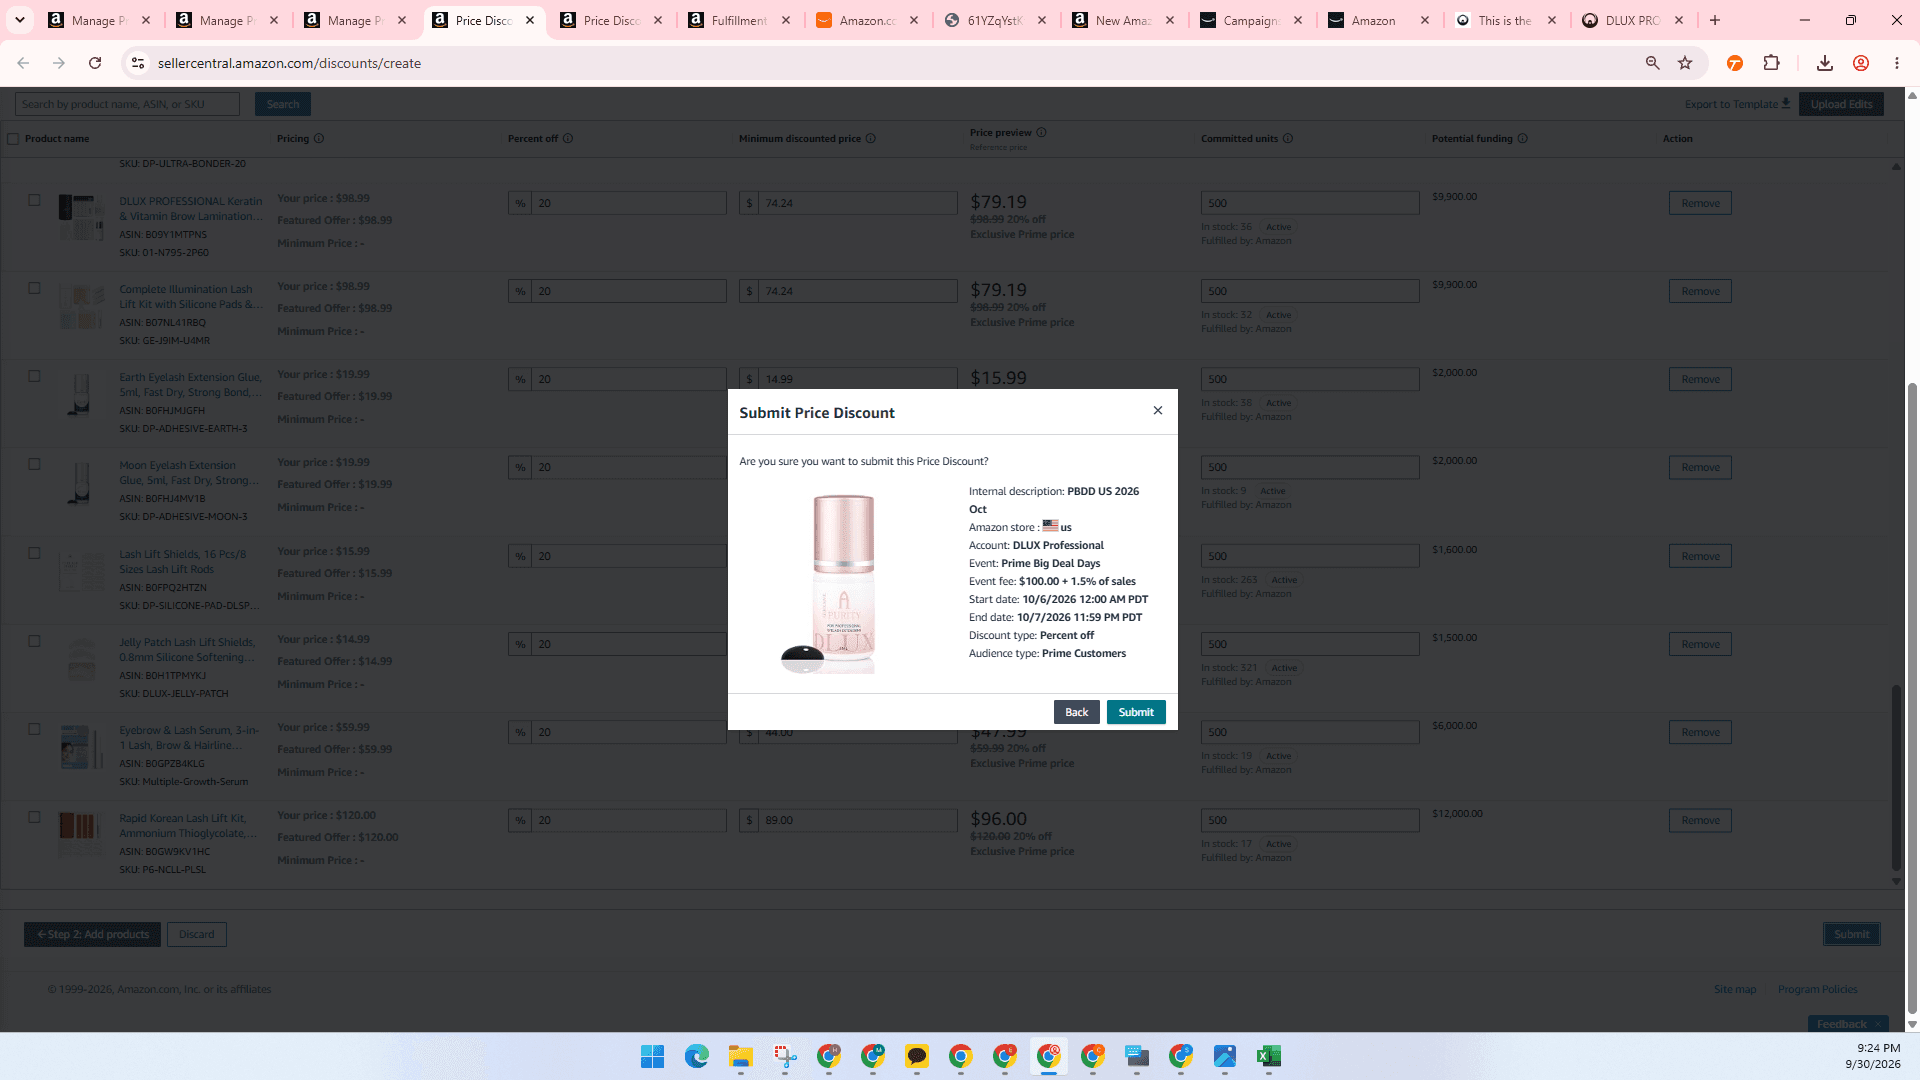Viewport: 1920px width, 1080px height.
Task: Click the Percent off info icon
Action: coord(568,138)
